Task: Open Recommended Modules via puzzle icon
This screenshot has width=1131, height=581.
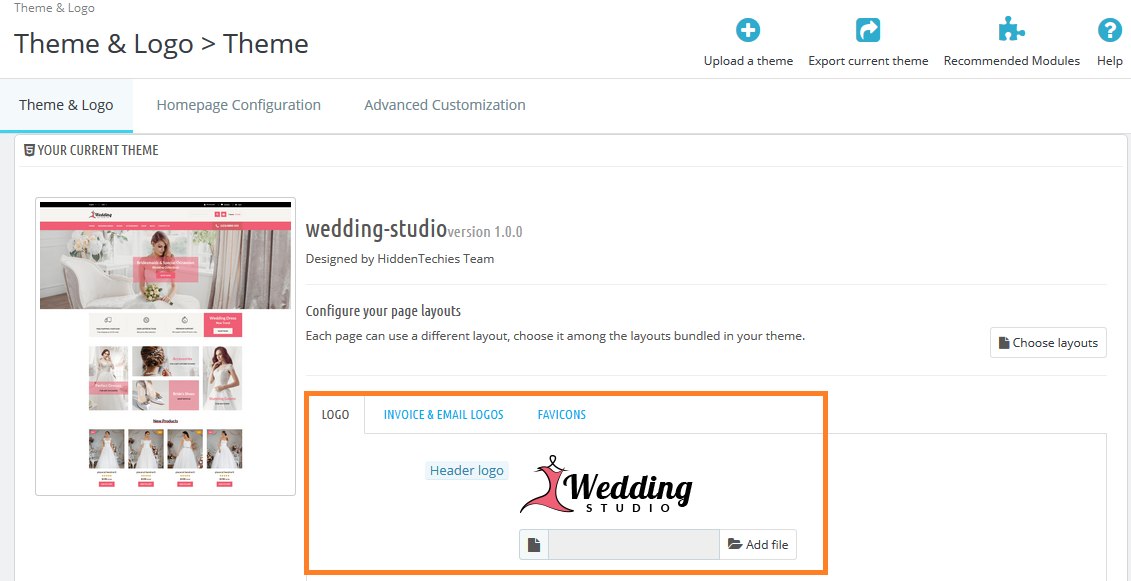Action: 1011,30
